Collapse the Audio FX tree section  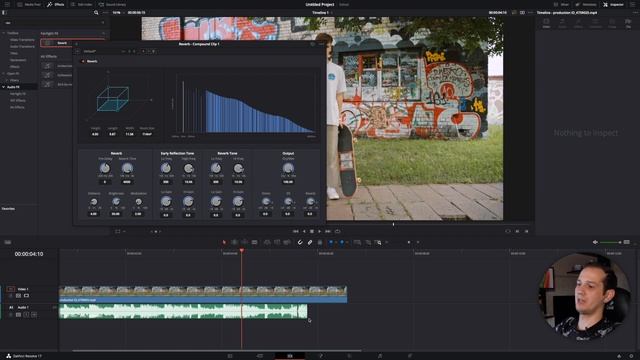4,87
